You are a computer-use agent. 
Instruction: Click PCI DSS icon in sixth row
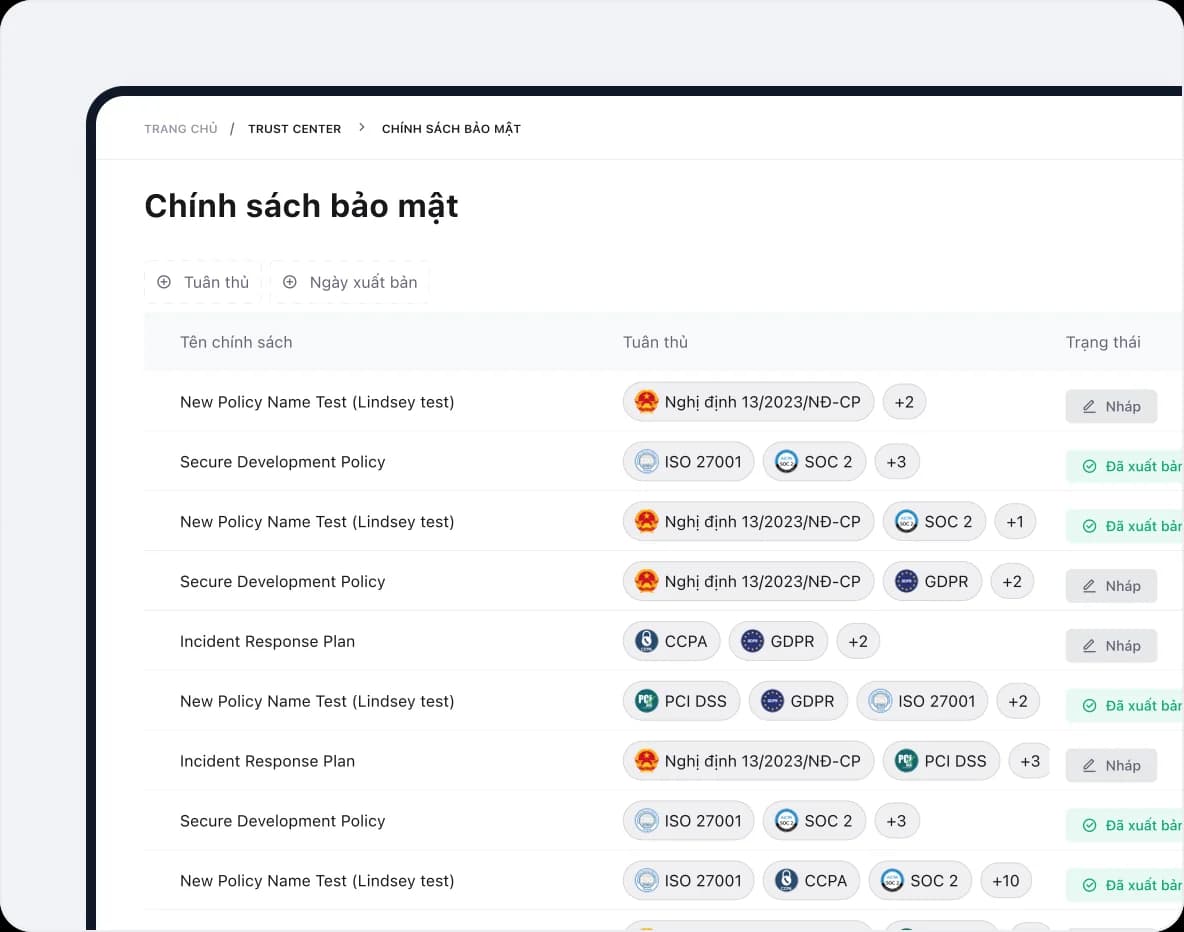click(646, 701)
